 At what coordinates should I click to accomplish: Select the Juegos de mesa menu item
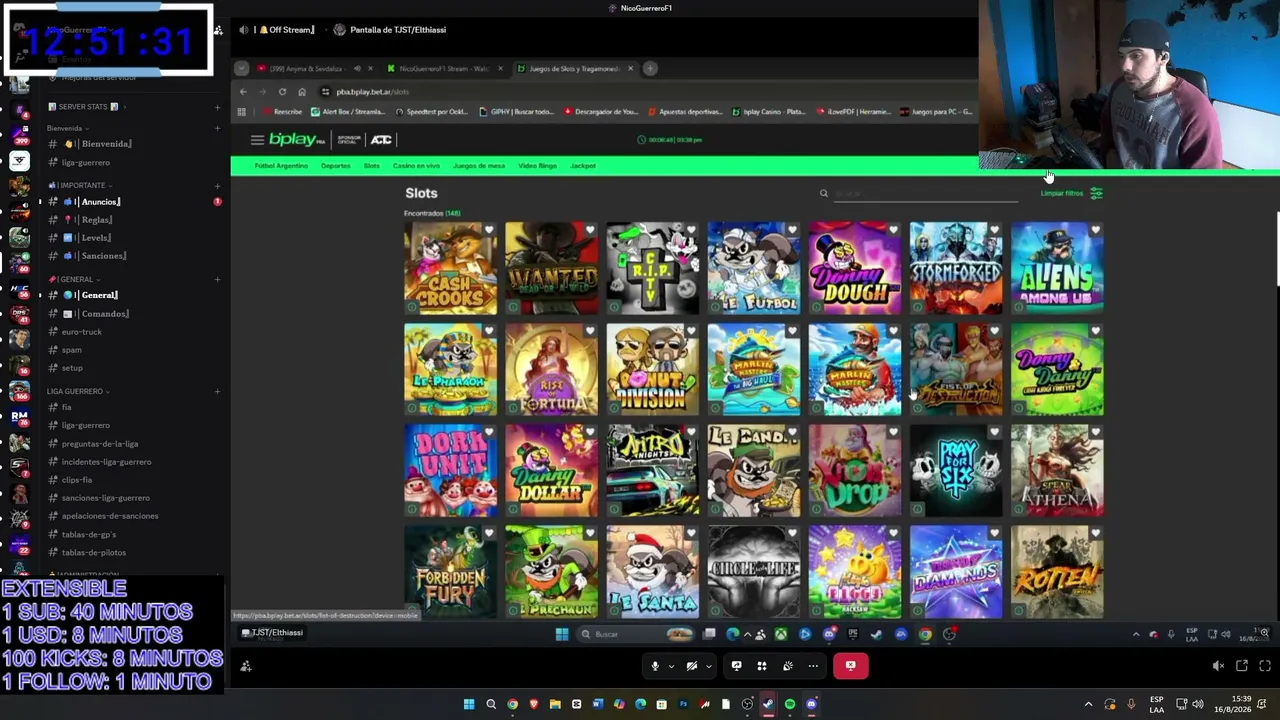point(479,166)
